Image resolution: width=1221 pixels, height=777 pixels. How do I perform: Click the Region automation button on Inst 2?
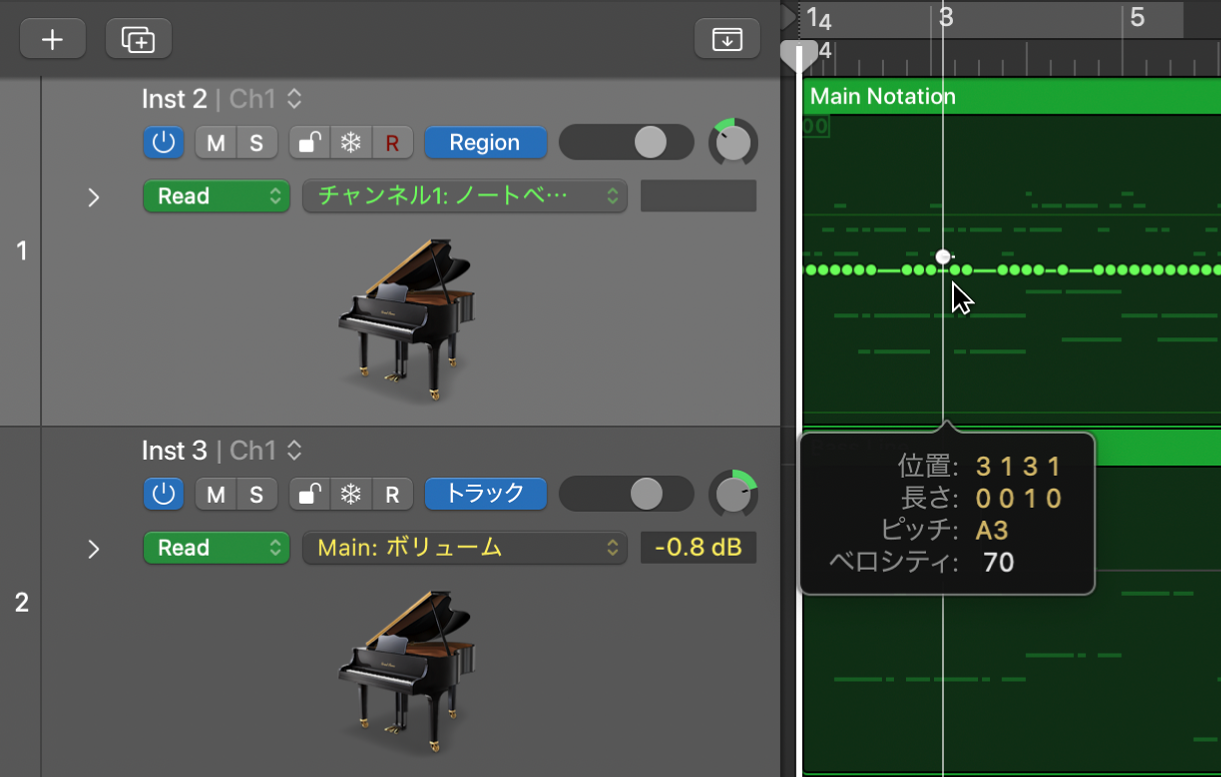(x=485, y=142)
